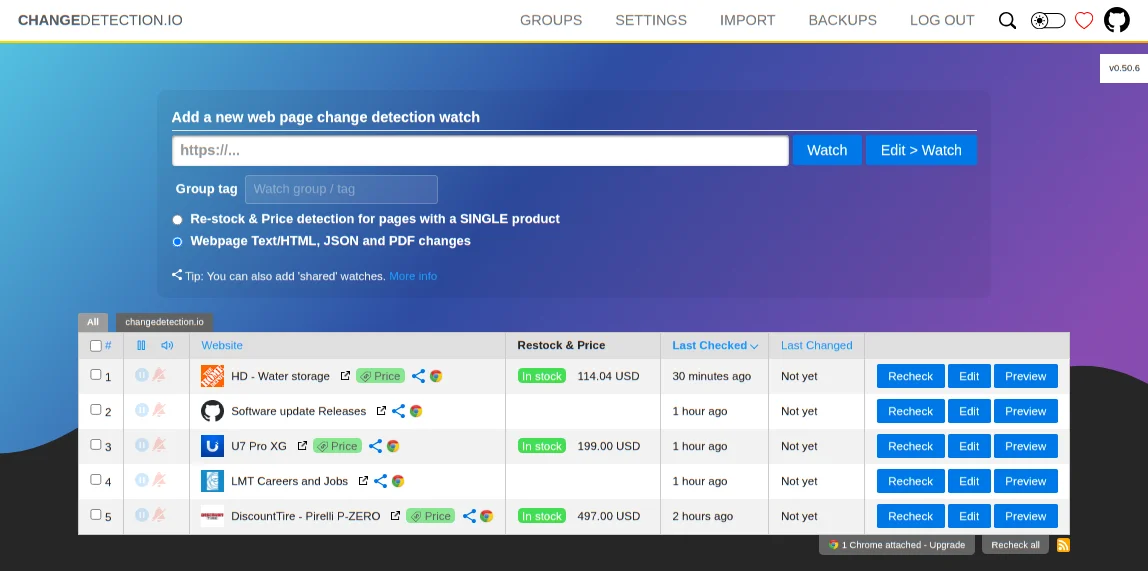Screen dimensions: 1148x571
Task: Sort by the Last Changed column header
Action: (x=816, y=346)
